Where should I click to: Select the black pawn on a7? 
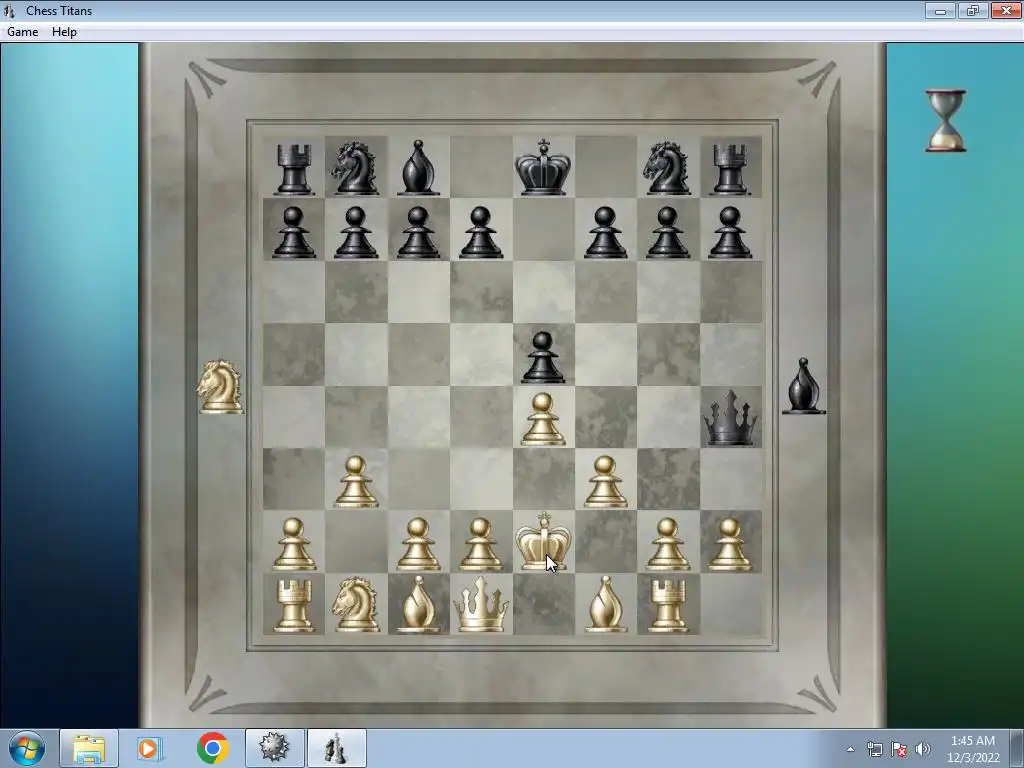293,232
